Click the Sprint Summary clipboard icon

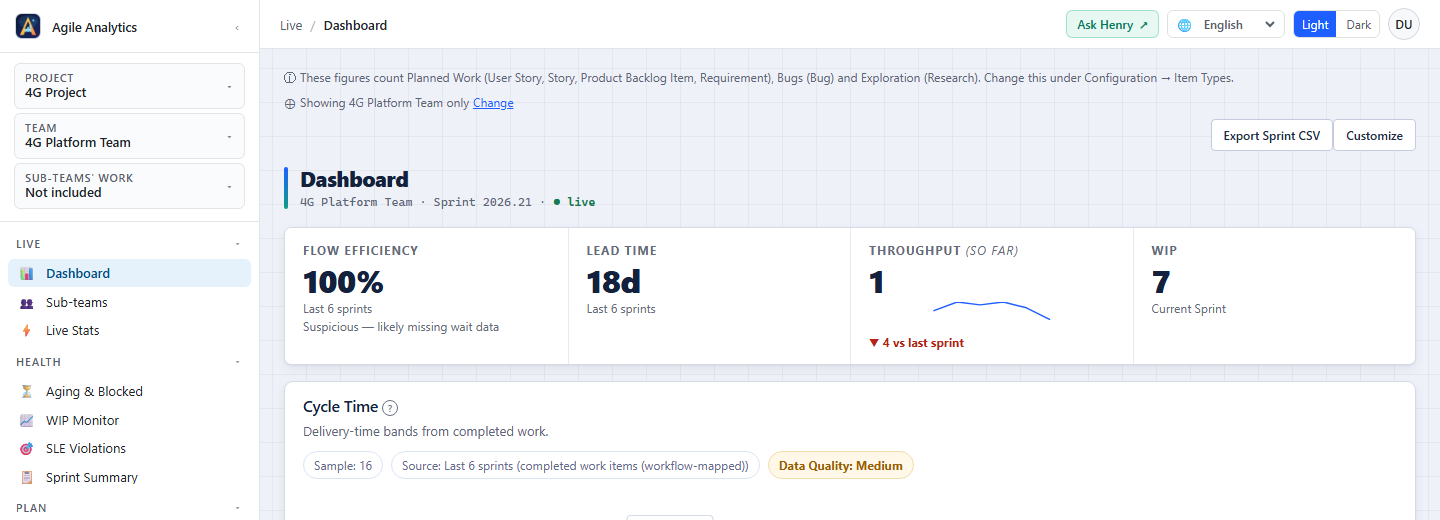click(x=26, y=477)
